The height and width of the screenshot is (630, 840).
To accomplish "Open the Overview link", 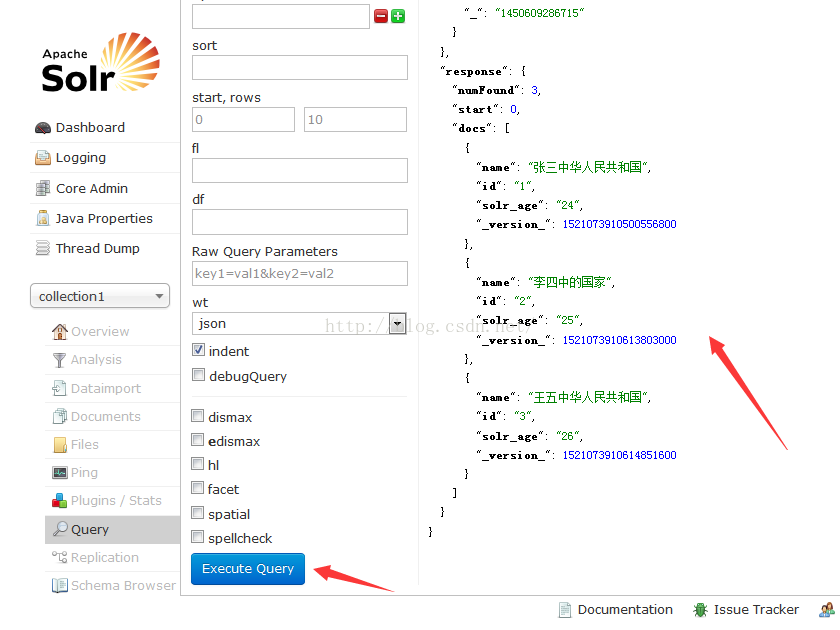I will click(100, 332).
